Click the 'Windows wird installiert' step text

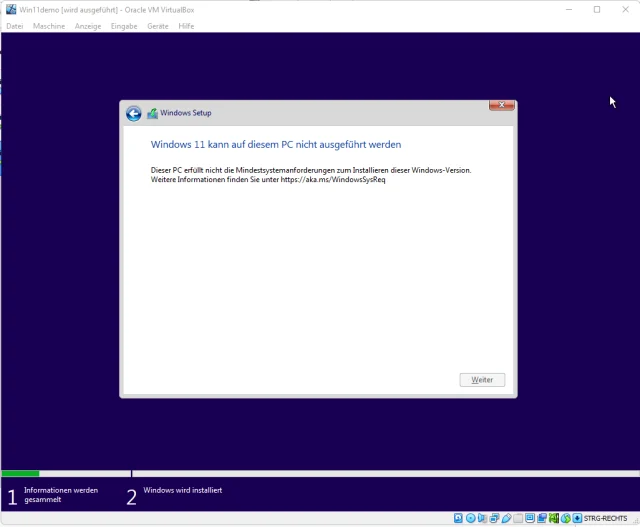click(182, 490)
